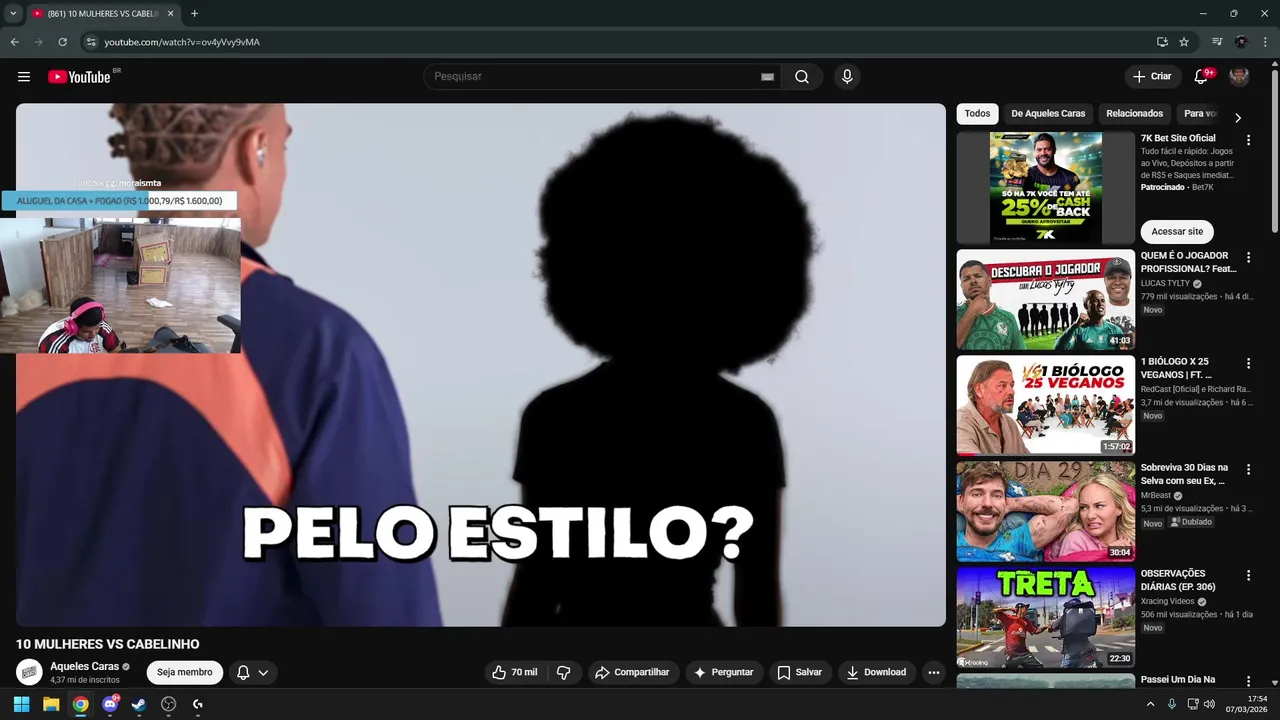
Task: Open options for OBSERVAÇÕES DIÁRIAS video
Action: [x=1248, y=576]
